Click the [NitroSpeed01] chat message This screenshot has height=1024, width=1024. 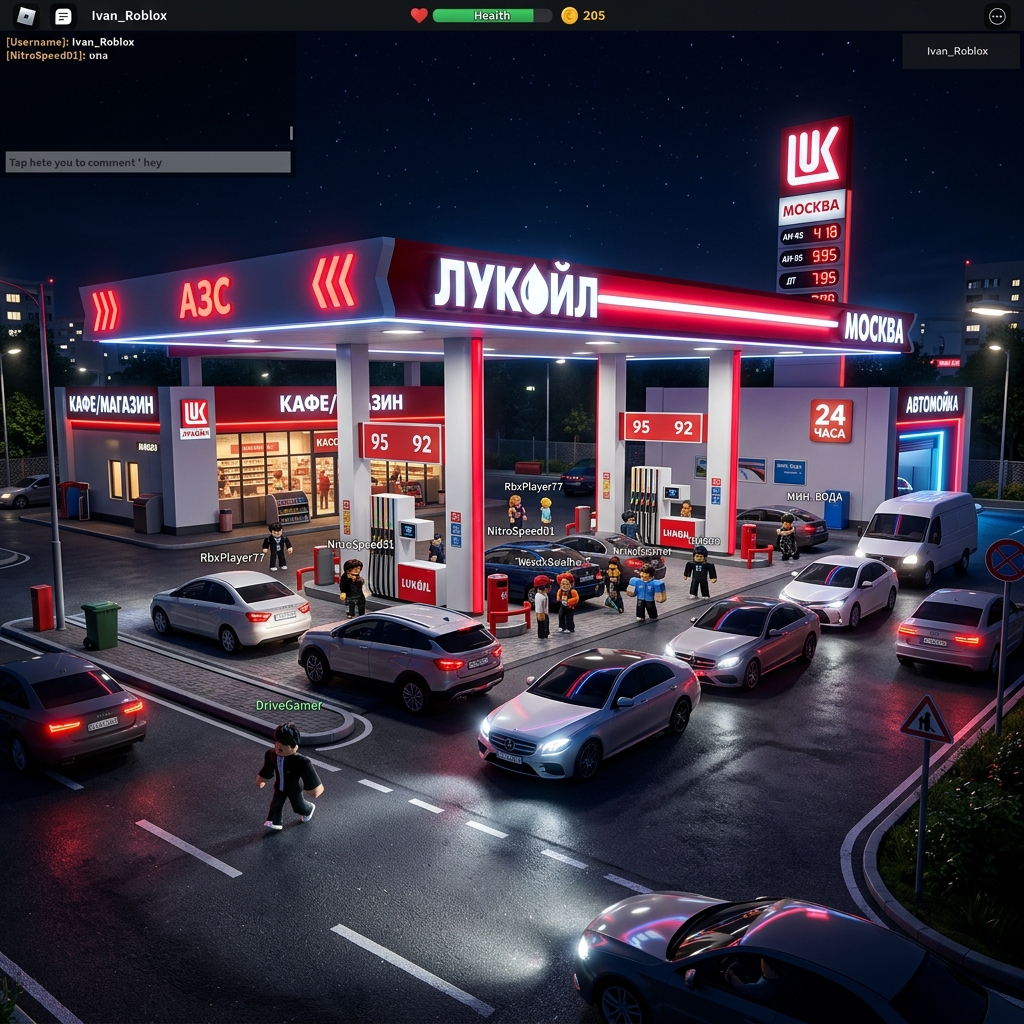coord(57,56)
